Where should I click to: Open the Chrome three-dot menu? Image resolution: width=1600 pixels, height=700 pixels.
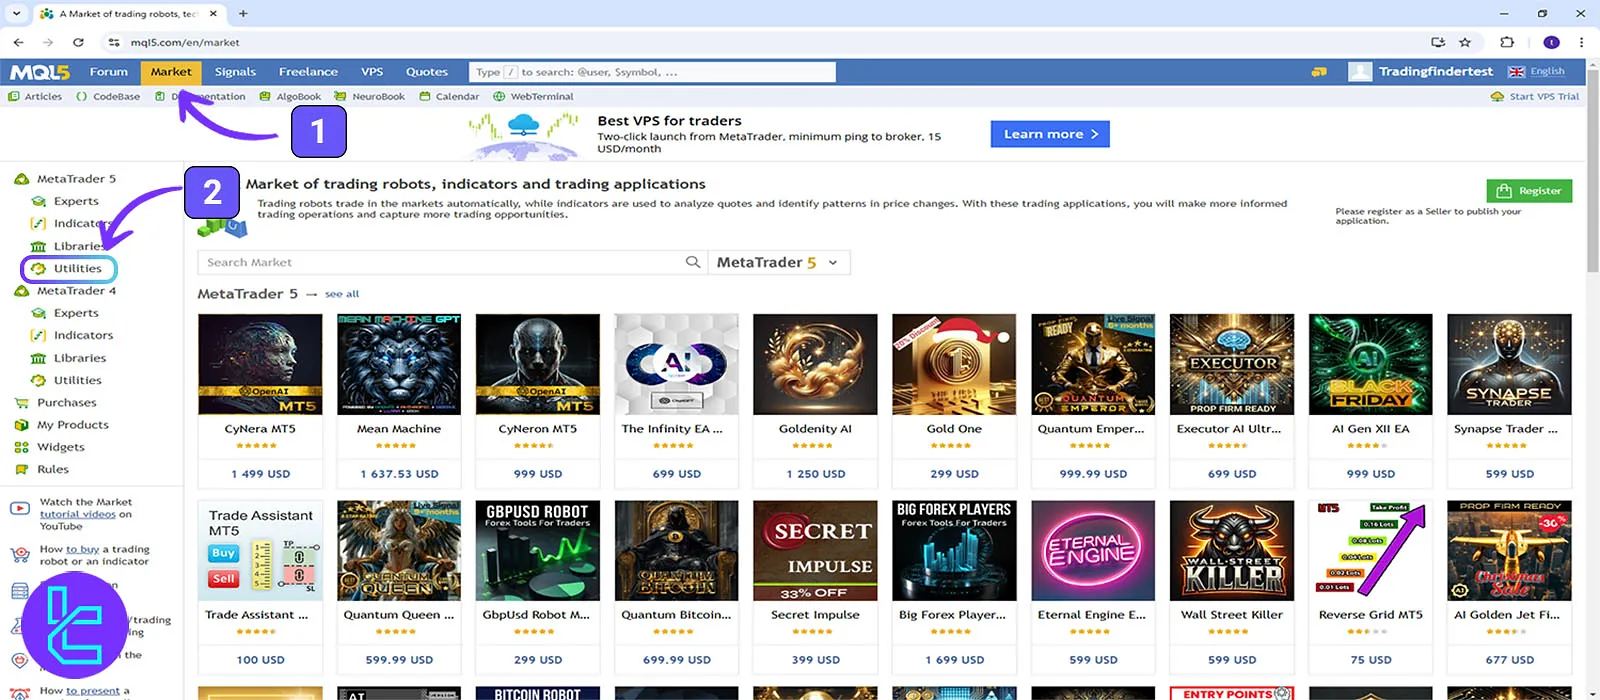click(x=1581, y=42)
